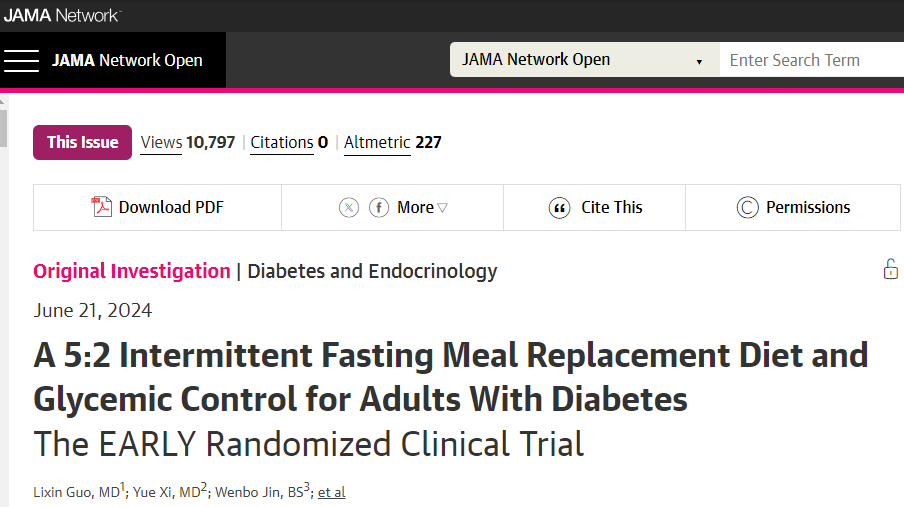The image size is (904, 507).
Task: Click the Download PDF button
Action: [x=157, y=208]
